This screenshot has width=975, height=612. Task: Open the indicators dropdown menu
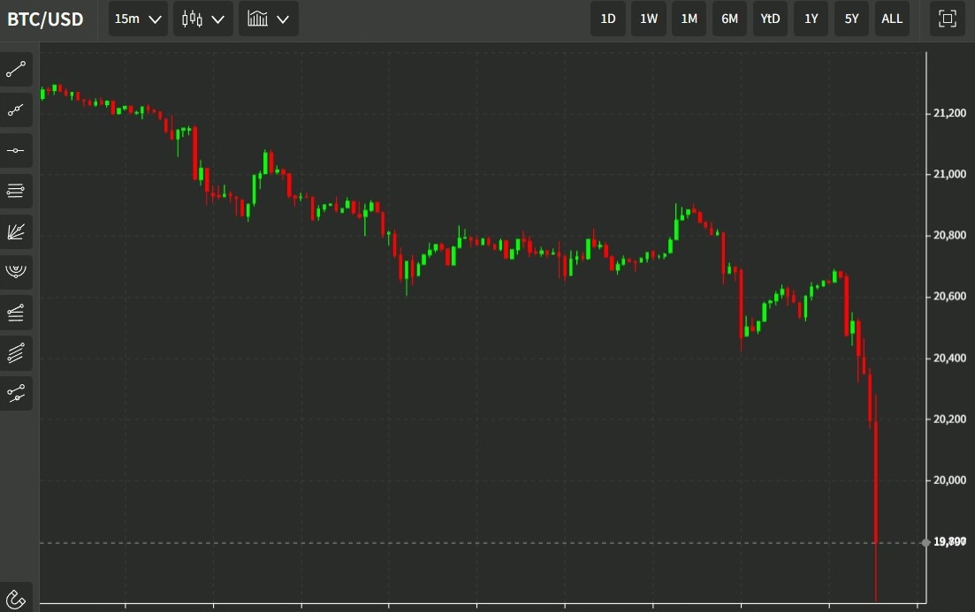[x=267, y=18]
